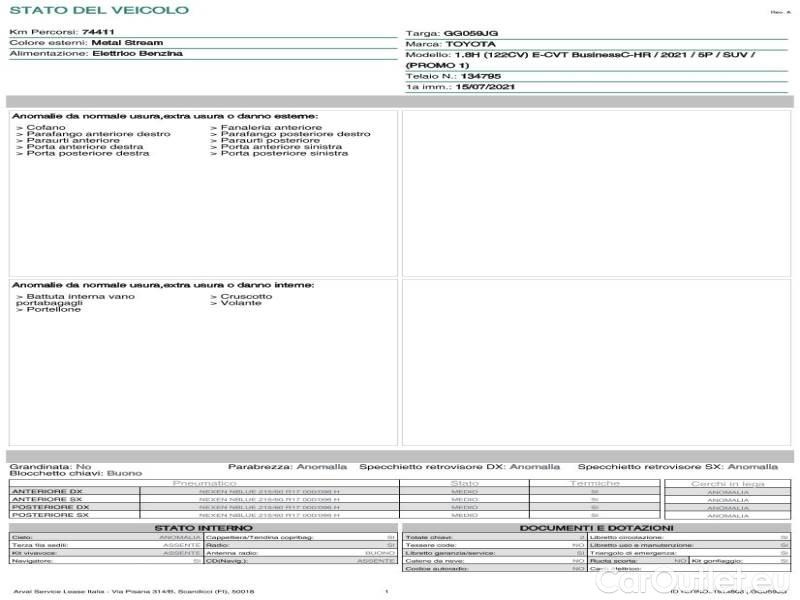Click the 'Modello: 1.8H (122CV)' line
This screenshot has width=800, height=600.
[x=580, y=55]
